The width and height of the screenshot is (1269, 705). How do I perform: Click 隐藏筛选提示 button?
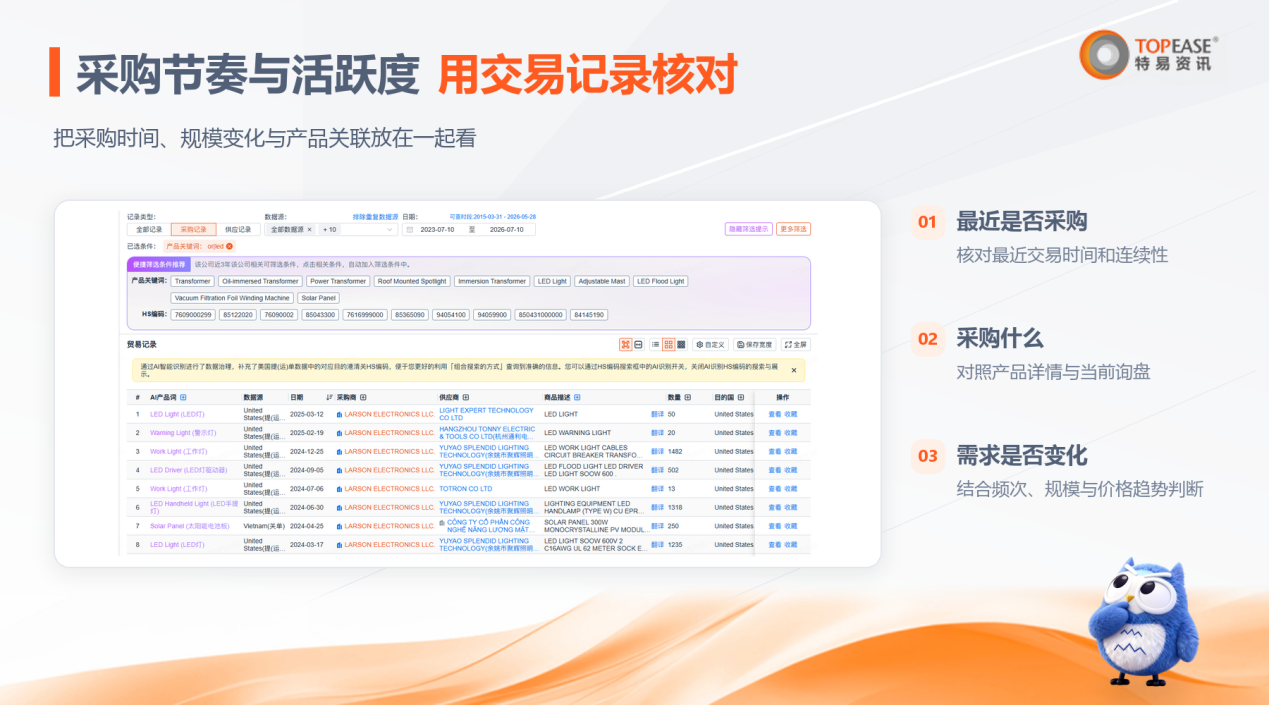tap(749, 229)
